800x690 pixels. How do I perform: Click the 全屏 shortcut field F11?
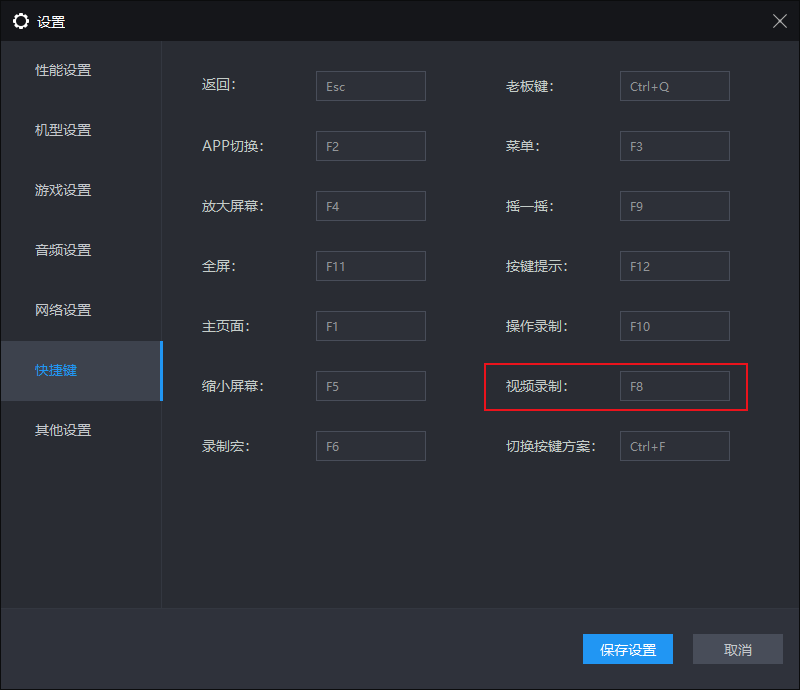click(x=370, y=266)
